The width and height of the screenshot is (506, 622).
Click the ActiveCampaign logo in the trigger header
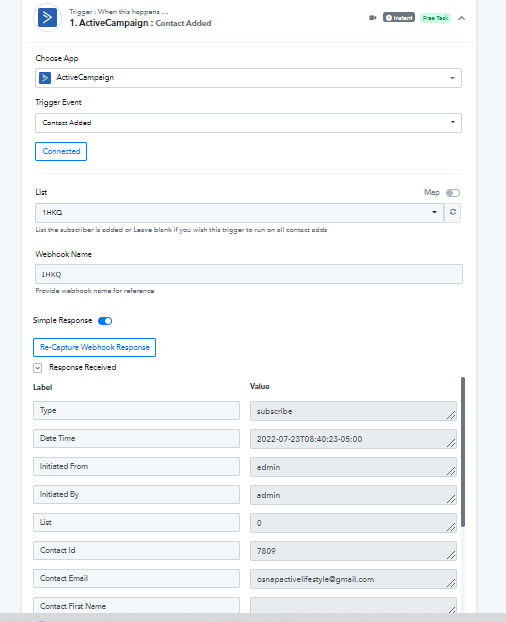[x=47, y=17]
